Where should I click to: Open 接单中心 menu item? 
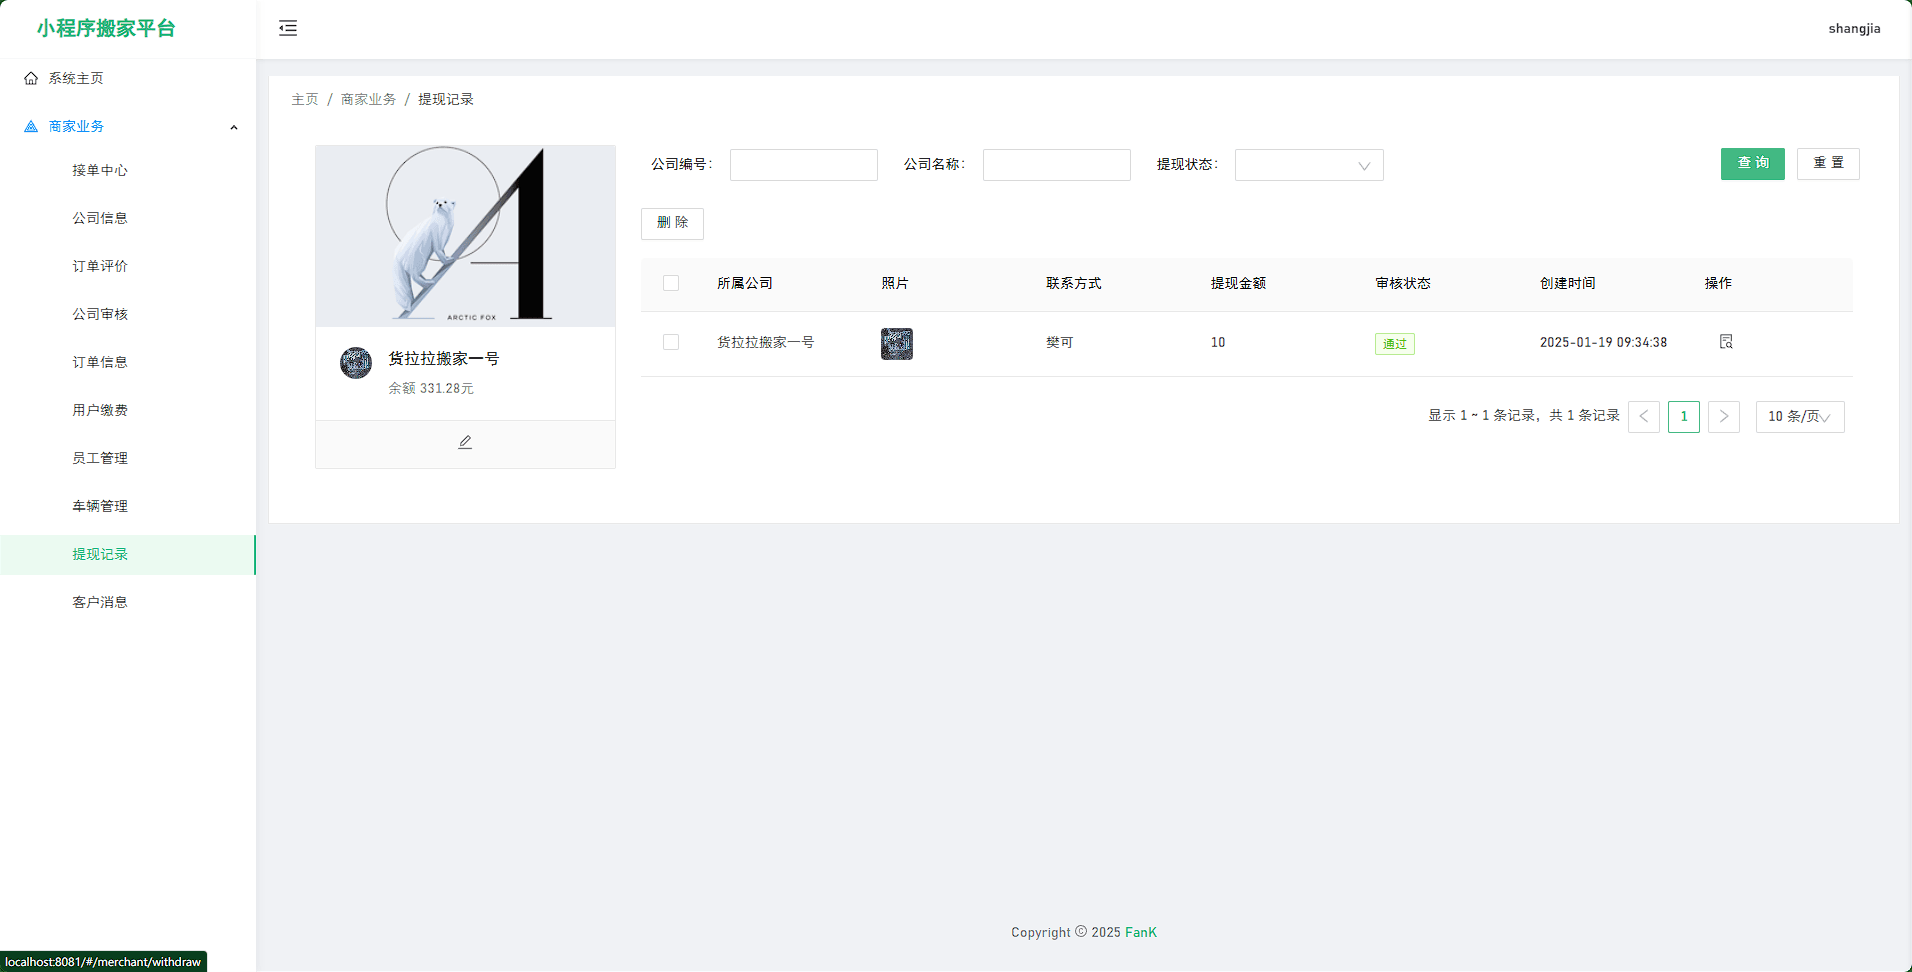point(128,170)
